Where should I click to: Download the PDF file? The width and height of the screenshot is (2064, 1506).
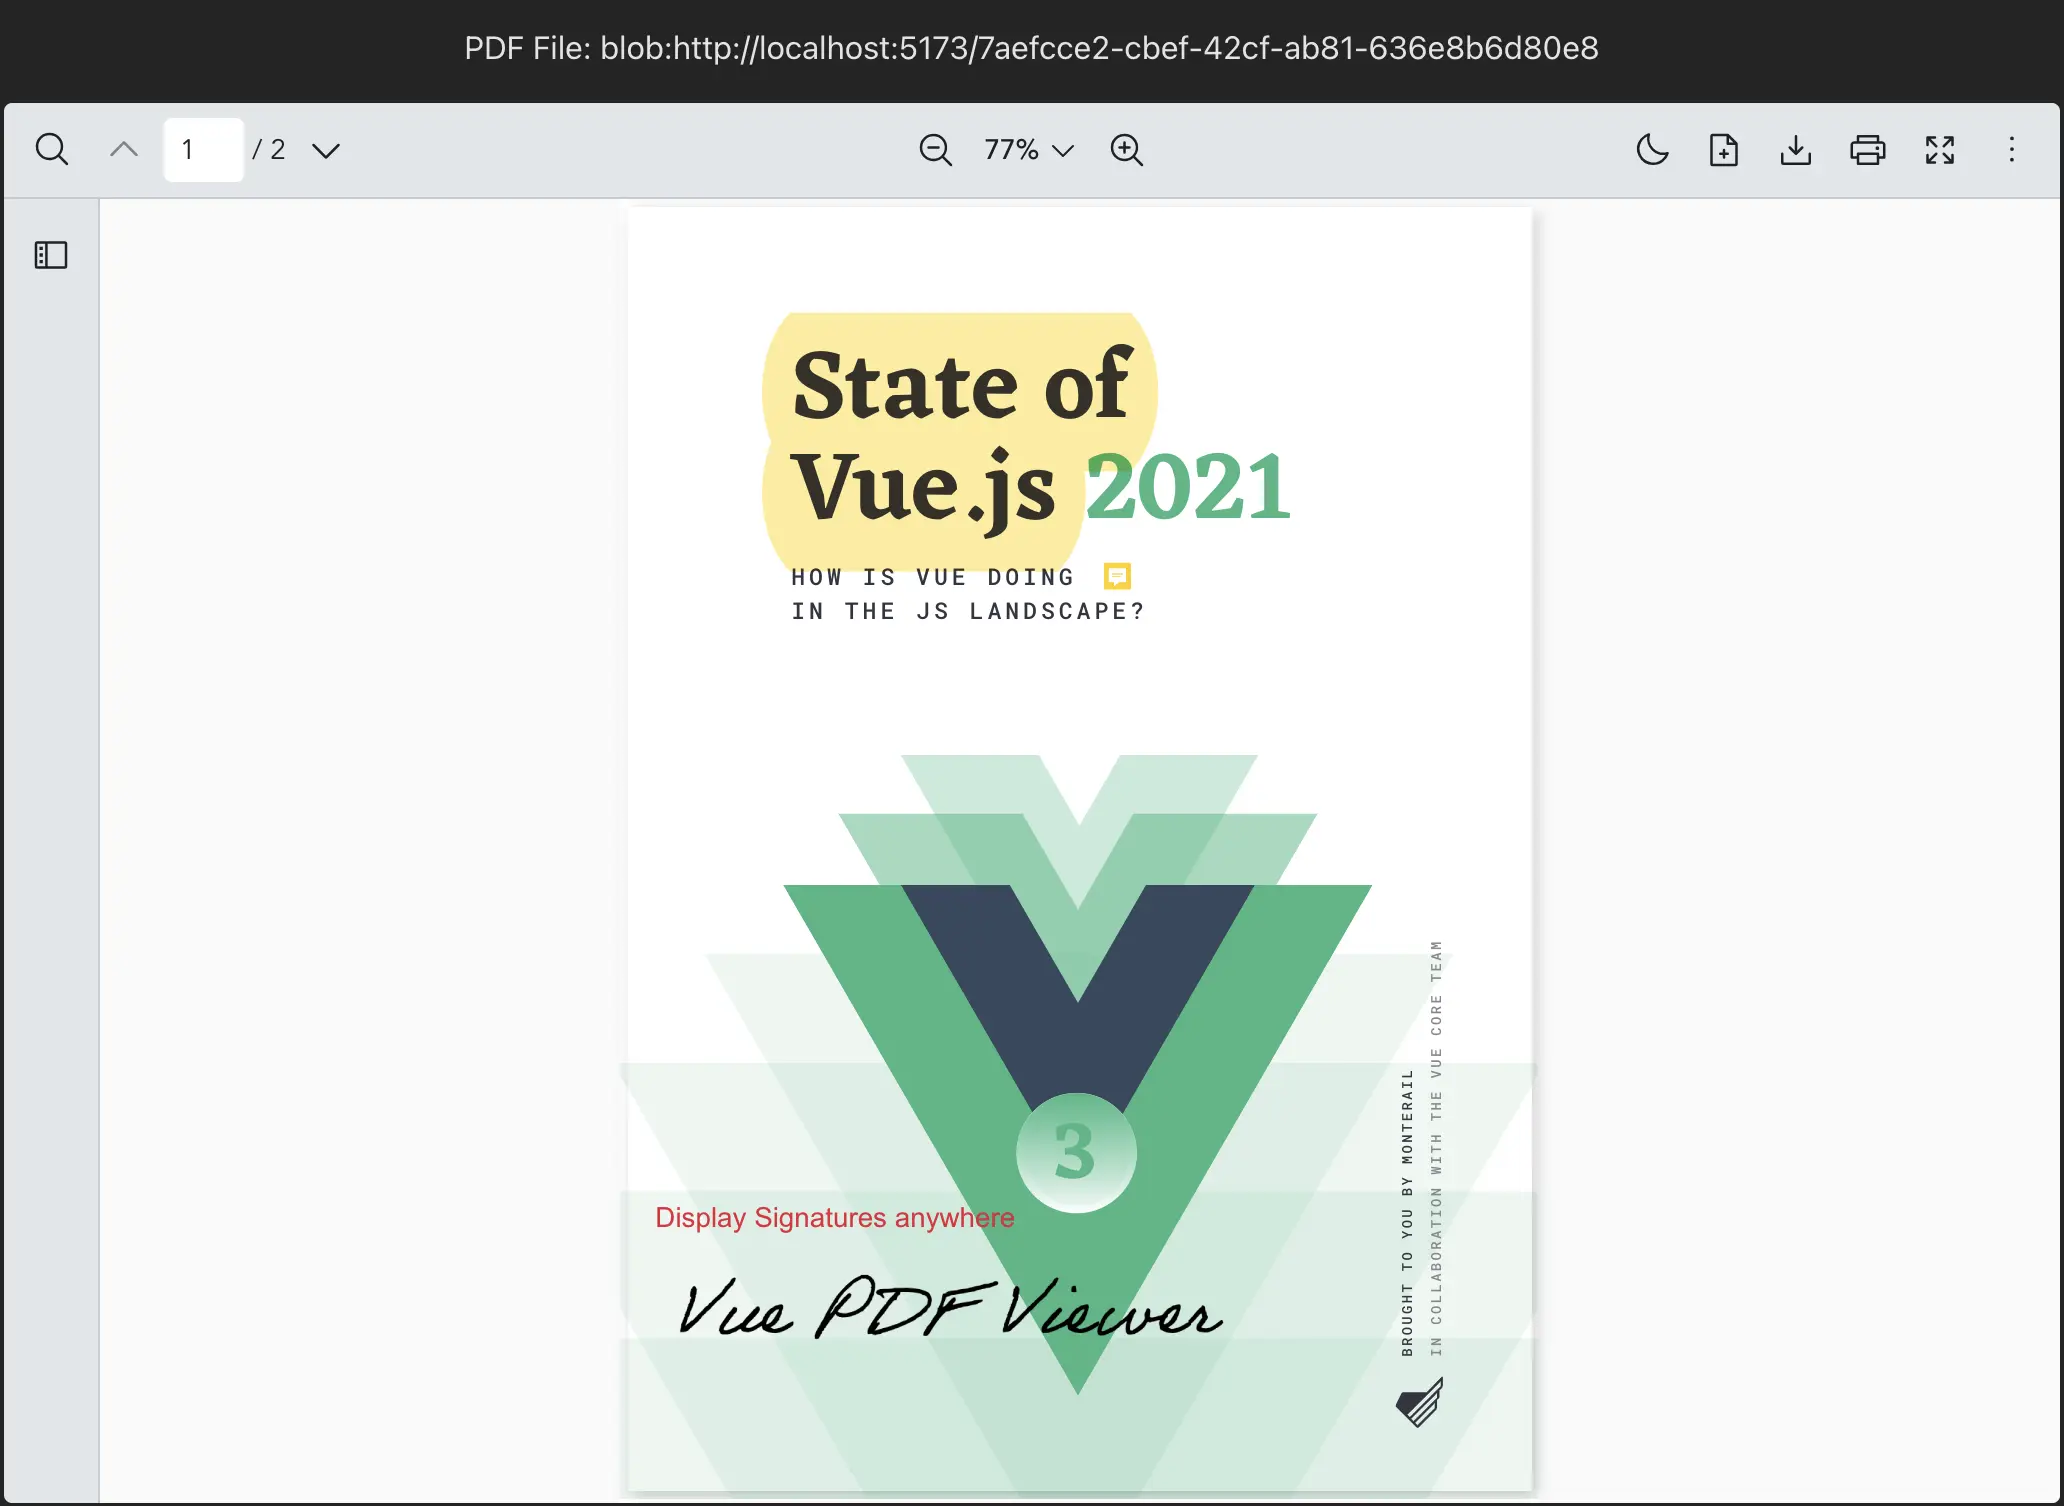click(1795, 150)
